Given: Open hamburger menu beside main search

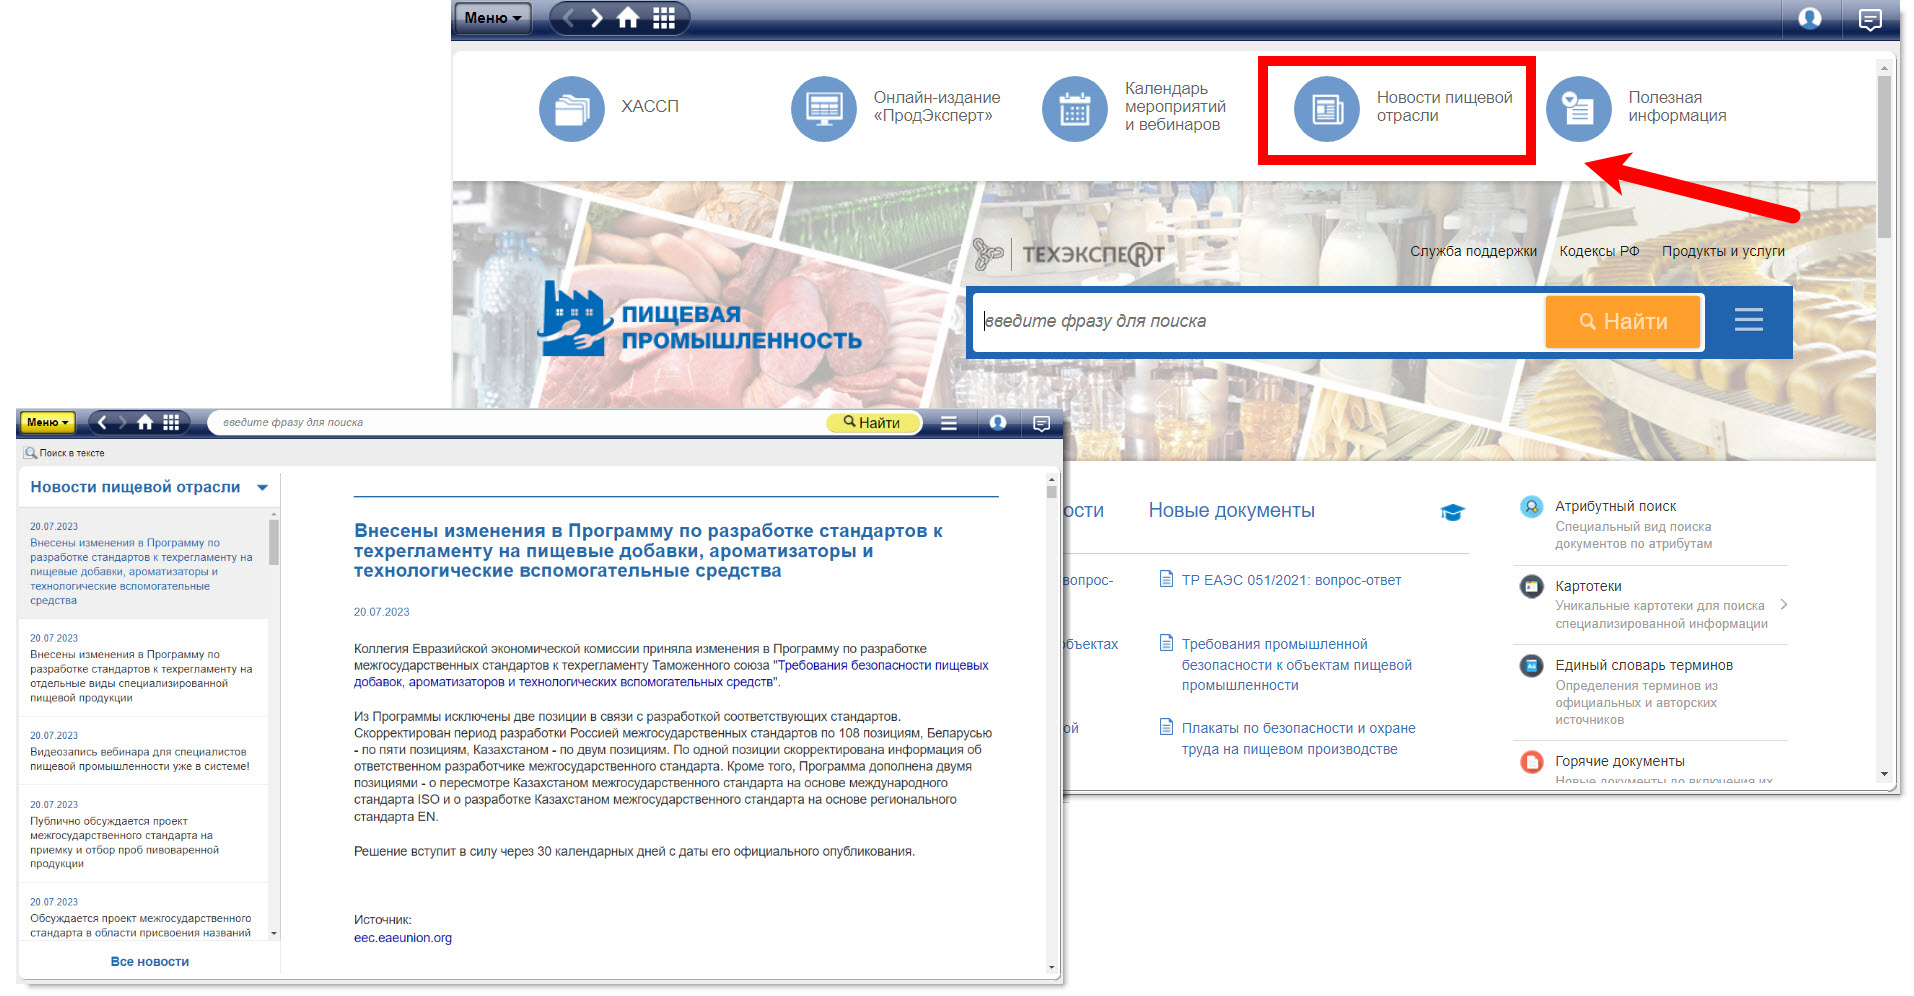Looking at the screenshot, I should click(x=1749, y=320).
